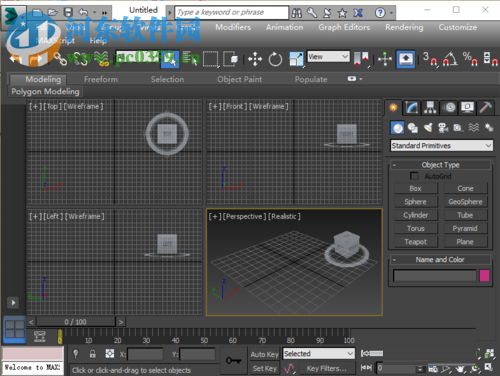Click the Open File folder icon

(x=52, y=13)
